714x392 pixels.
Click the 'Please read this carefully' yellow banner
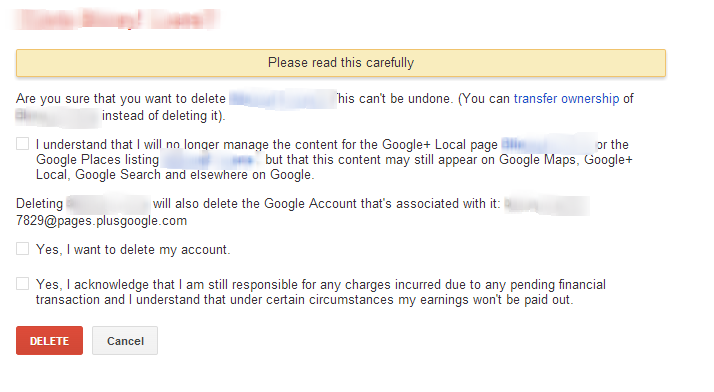341,63
